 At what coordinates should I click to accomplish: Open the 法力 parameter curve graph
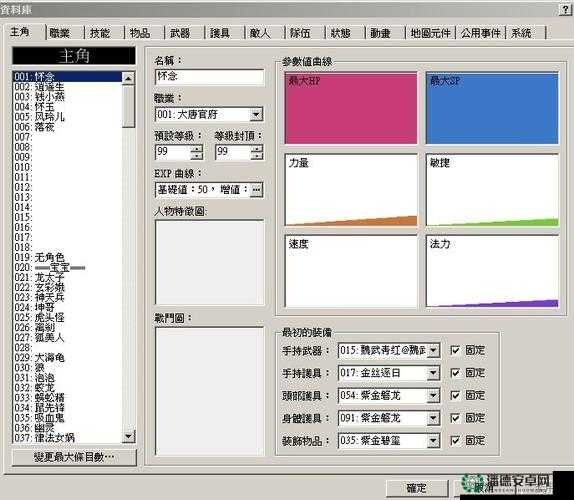(492, 271)
